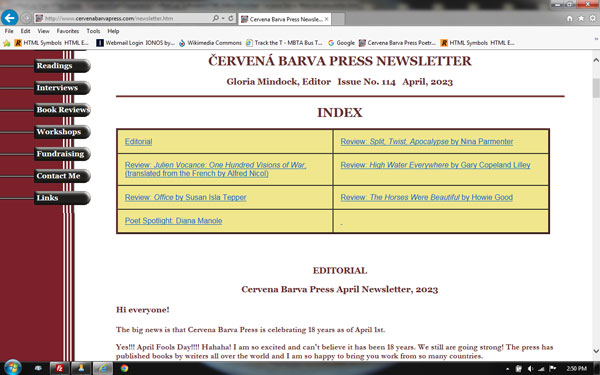Image resolution: width=600 pixels, height=375 pixels.
Task: Open favorites with the star icon
Action: click(581, 18)
